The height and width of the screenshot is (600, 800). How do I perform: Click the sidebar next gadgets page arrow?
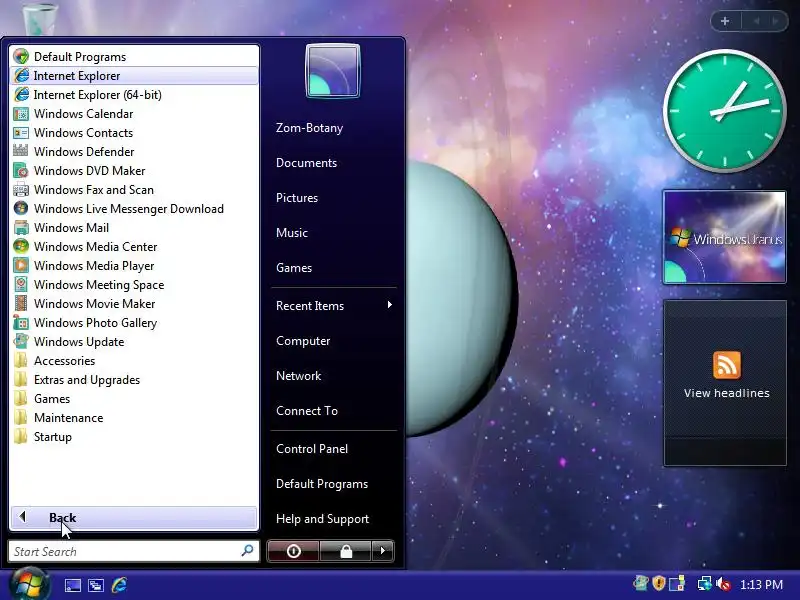[x=775, y=21]
